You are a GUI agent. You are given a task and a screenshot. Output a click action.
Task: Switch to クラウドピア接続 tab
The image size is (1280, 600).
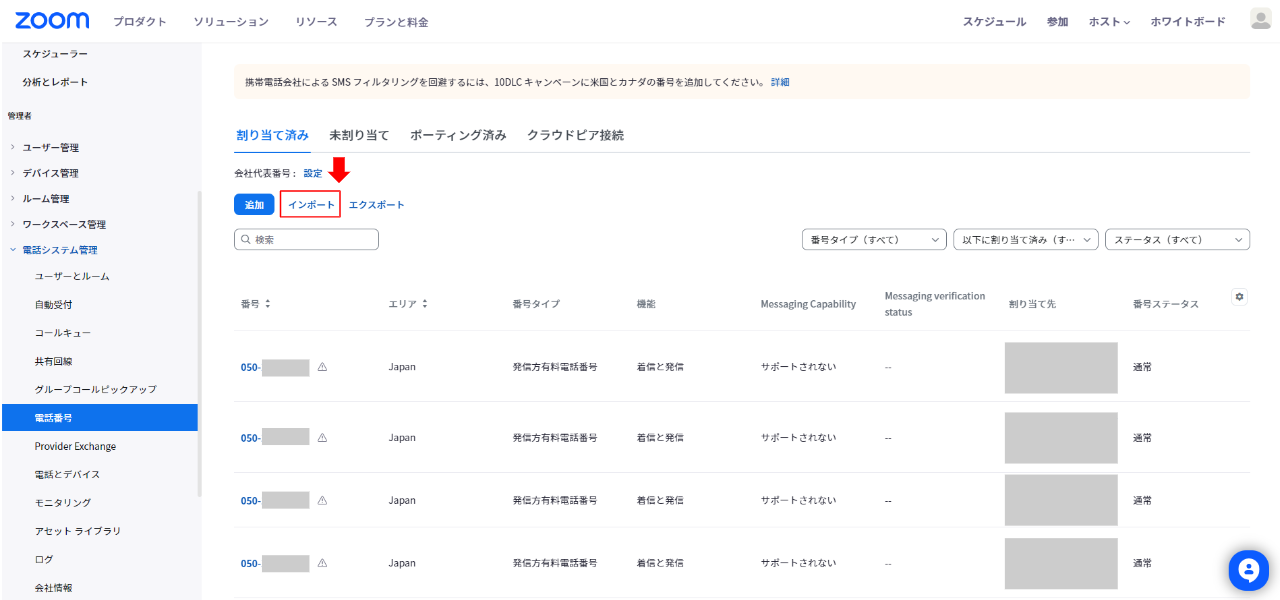(575, 135)
